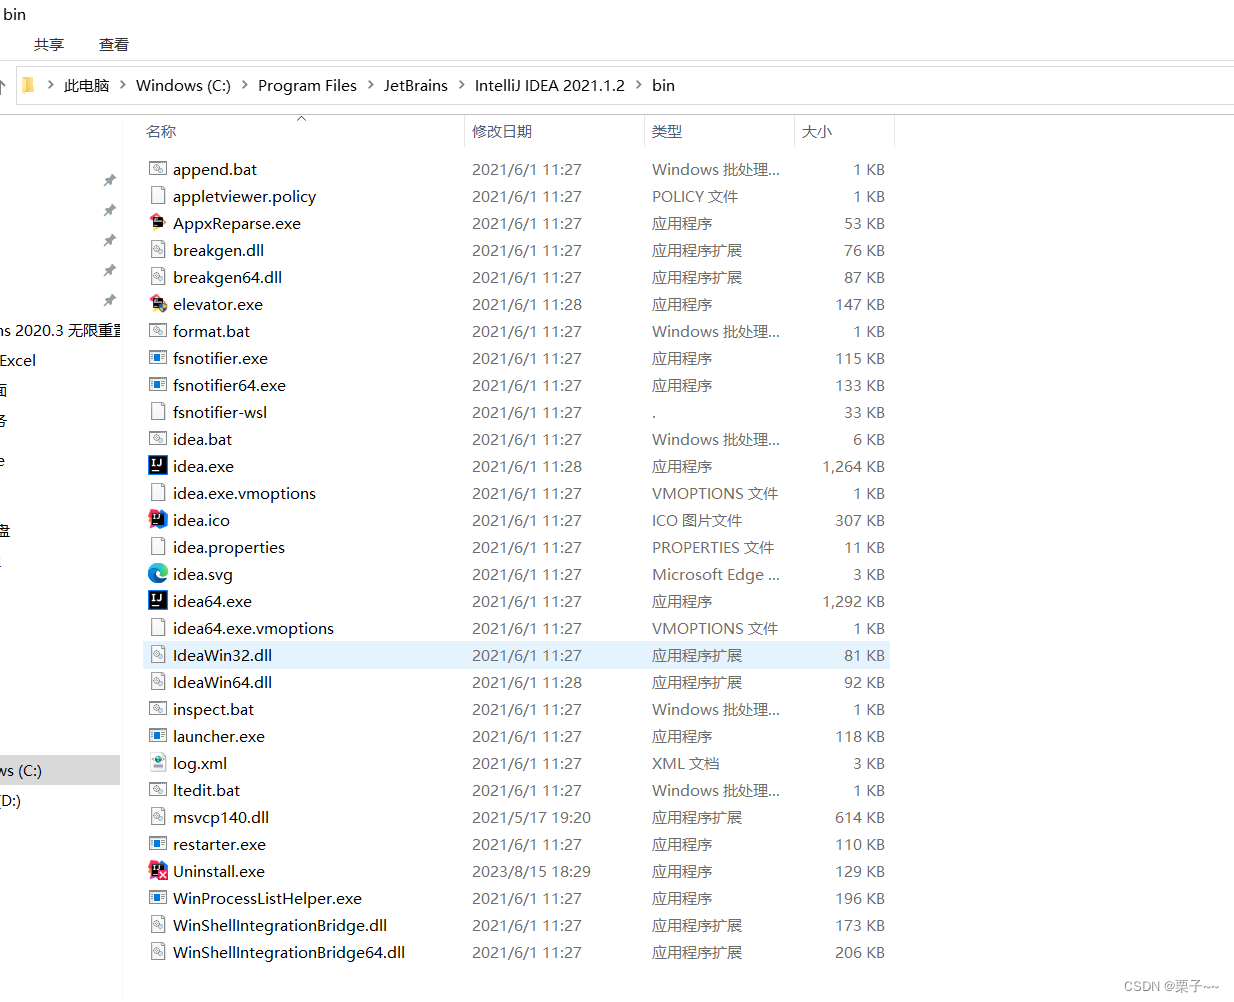Click the 1,264 KB size cell

point(853,466)
